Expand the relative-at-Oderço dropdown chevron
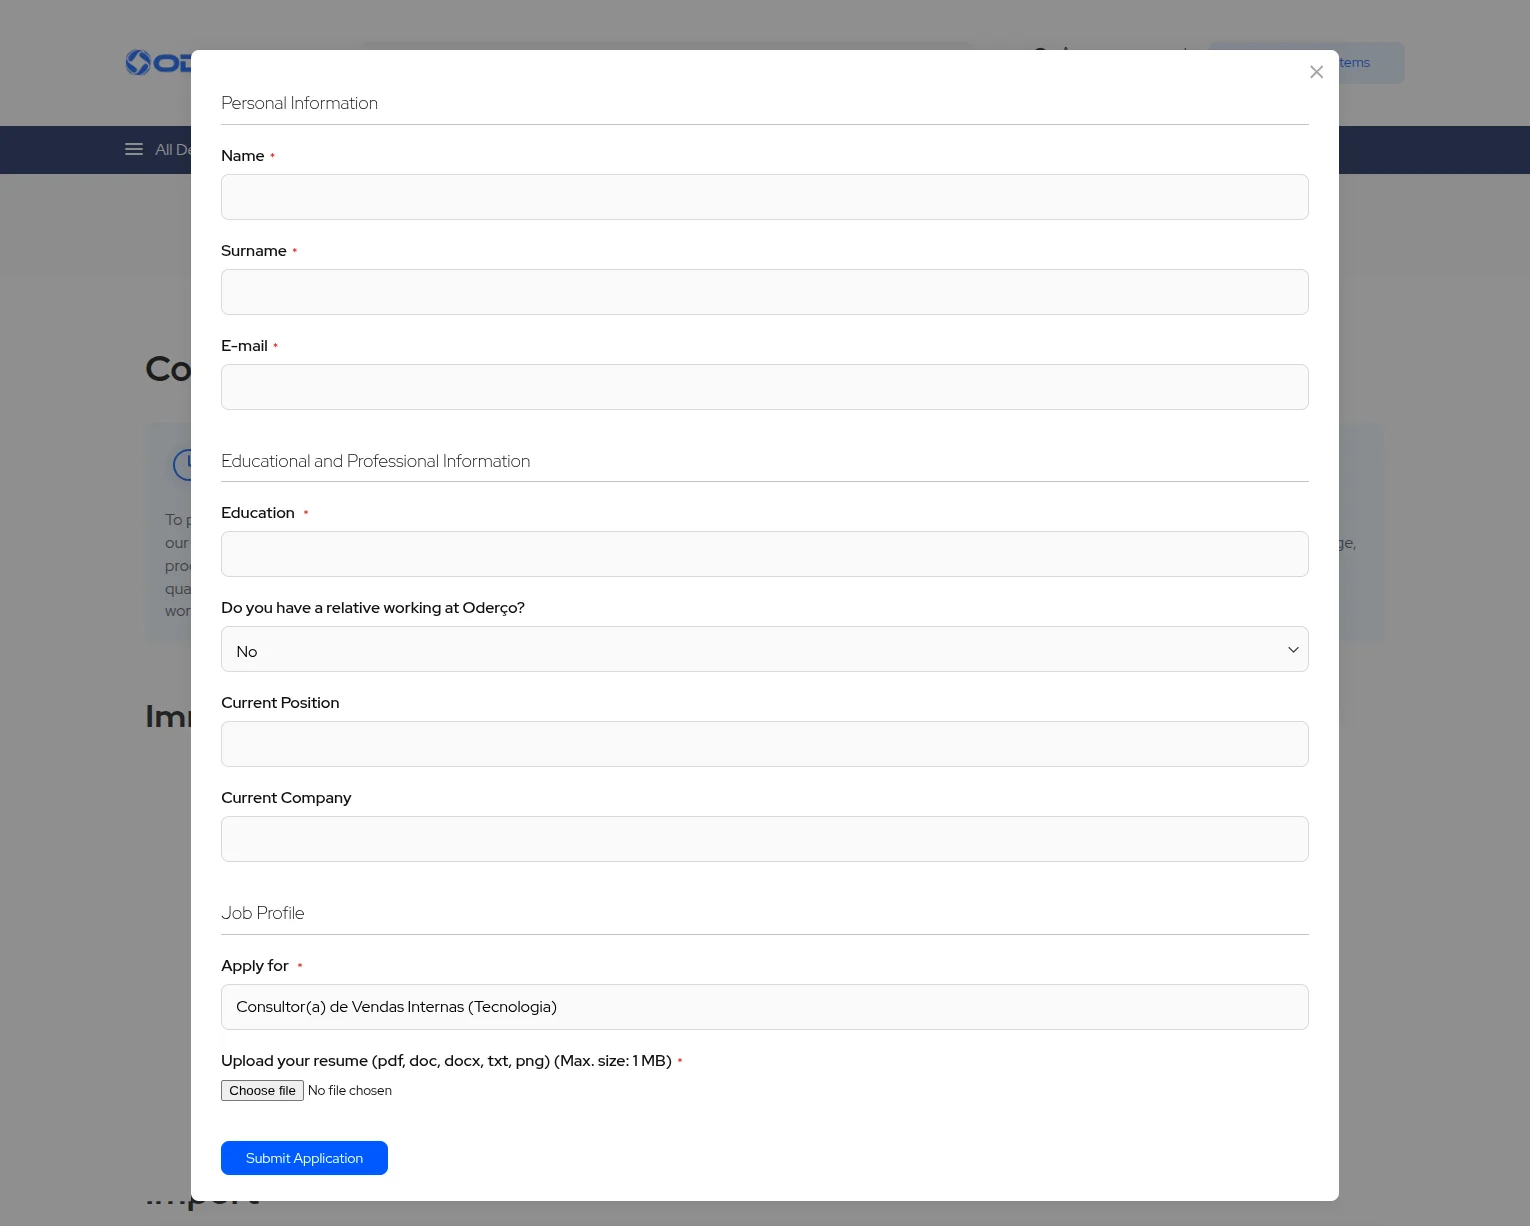Image resolution: width=1530 pixels, height=1226 pixels. point(1293,649)
